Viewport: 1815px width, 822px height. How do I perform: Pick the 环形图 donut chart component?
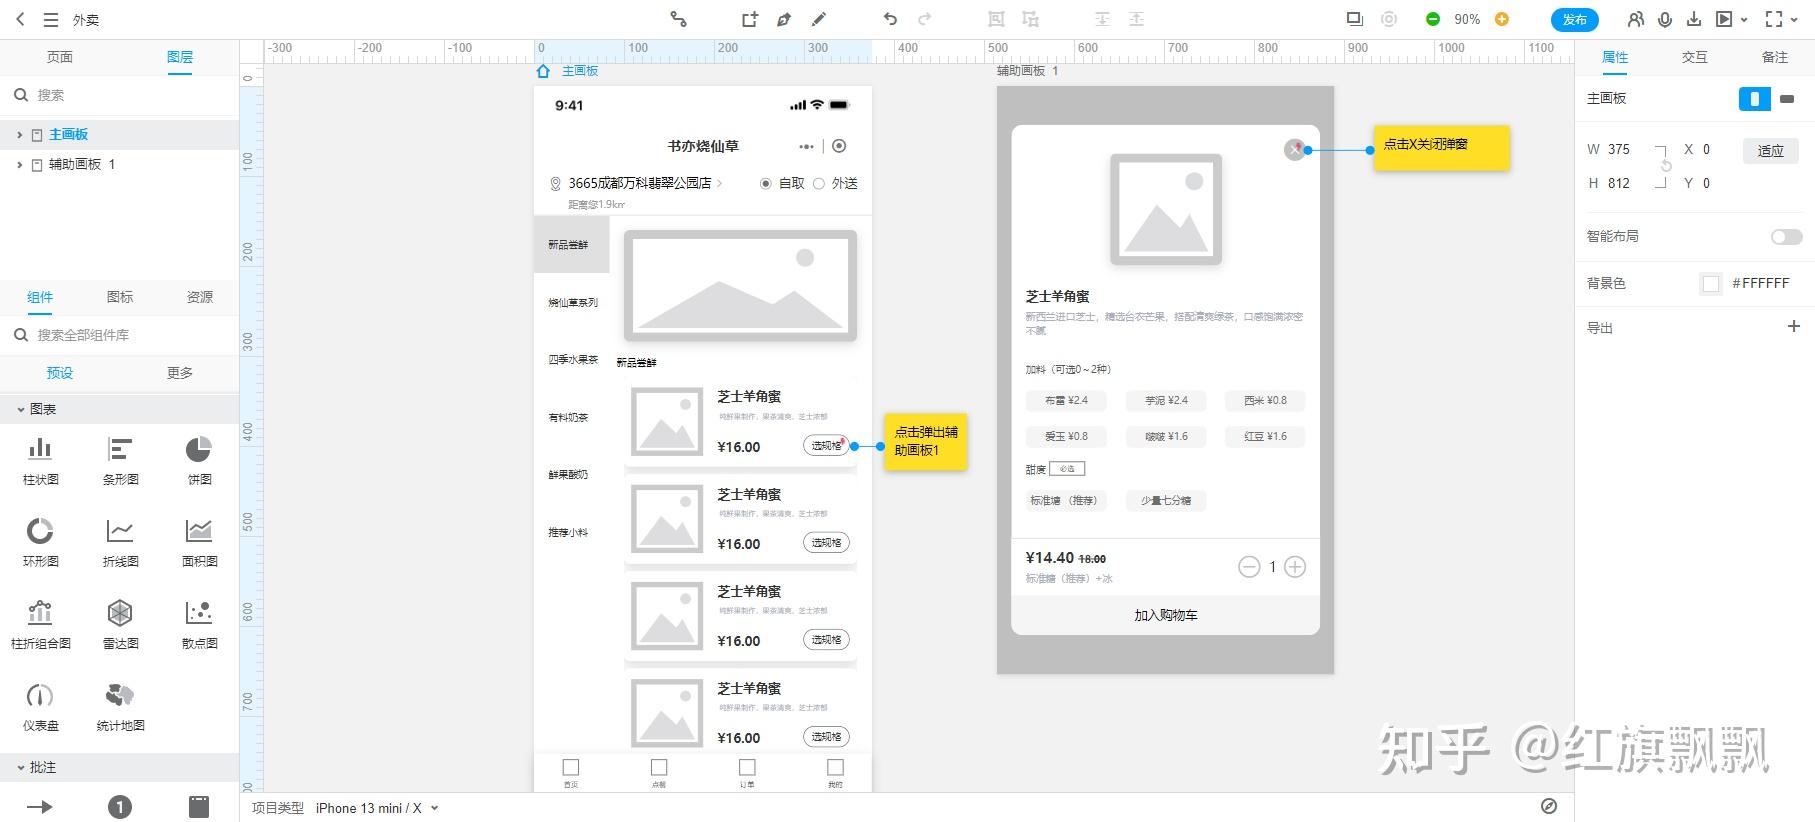point(40,541)
